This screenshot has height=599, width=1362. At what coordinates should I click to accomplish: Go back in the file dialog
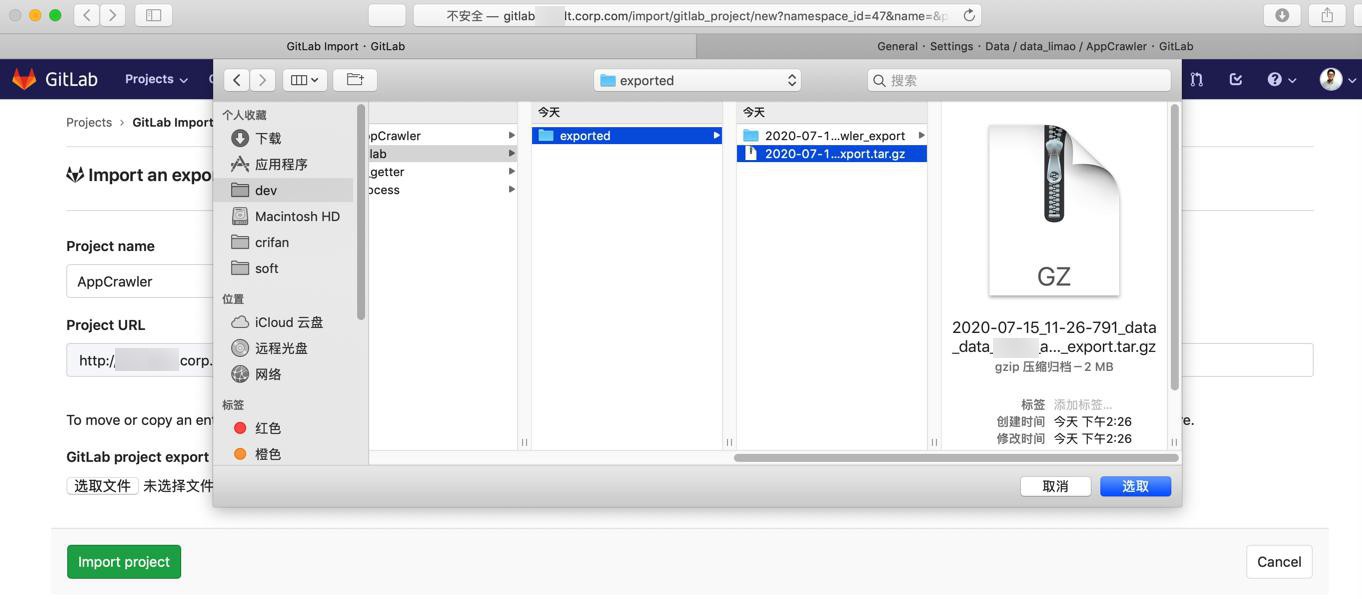pos(237,80)
